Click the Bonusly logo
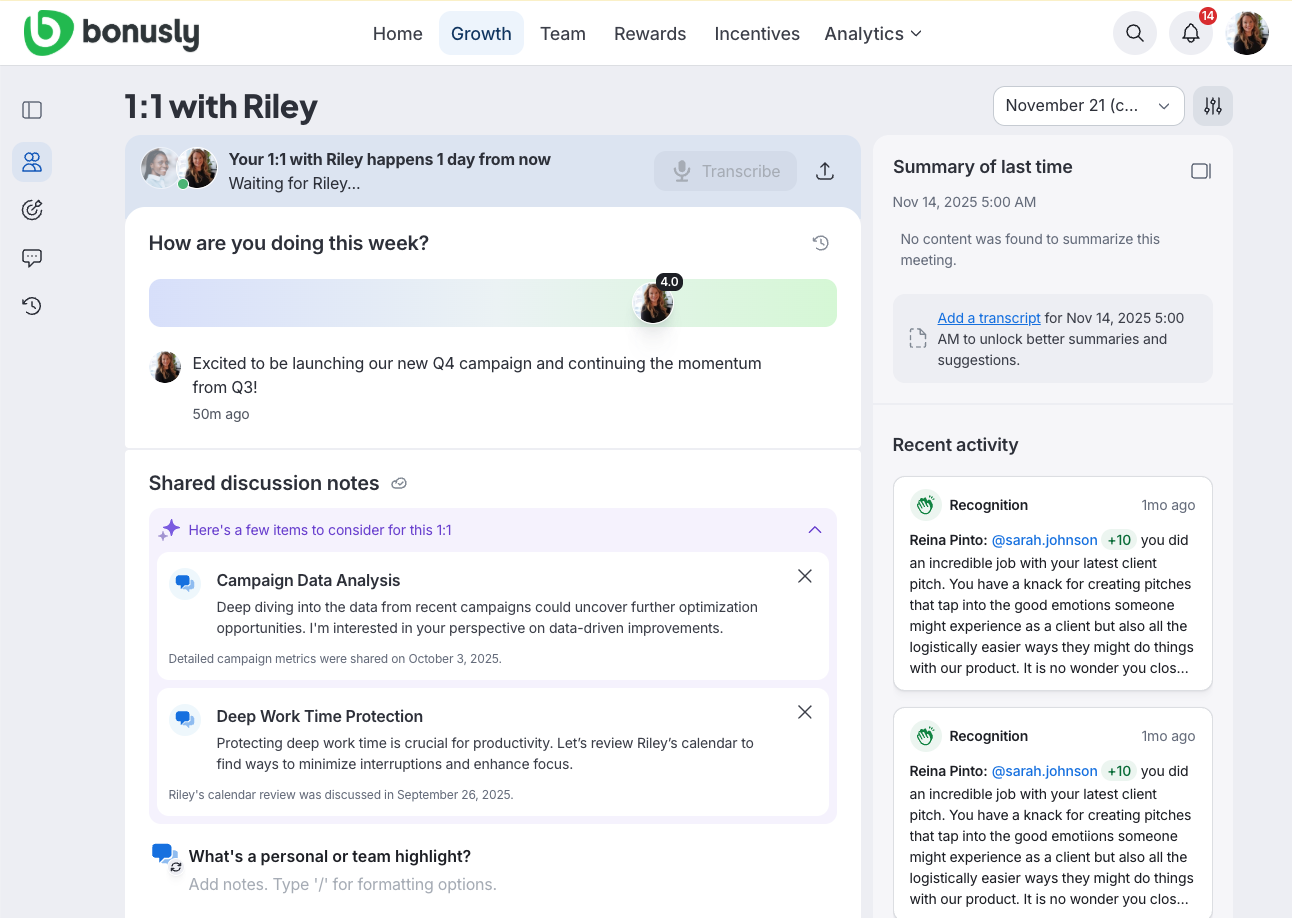 (111, 33)
